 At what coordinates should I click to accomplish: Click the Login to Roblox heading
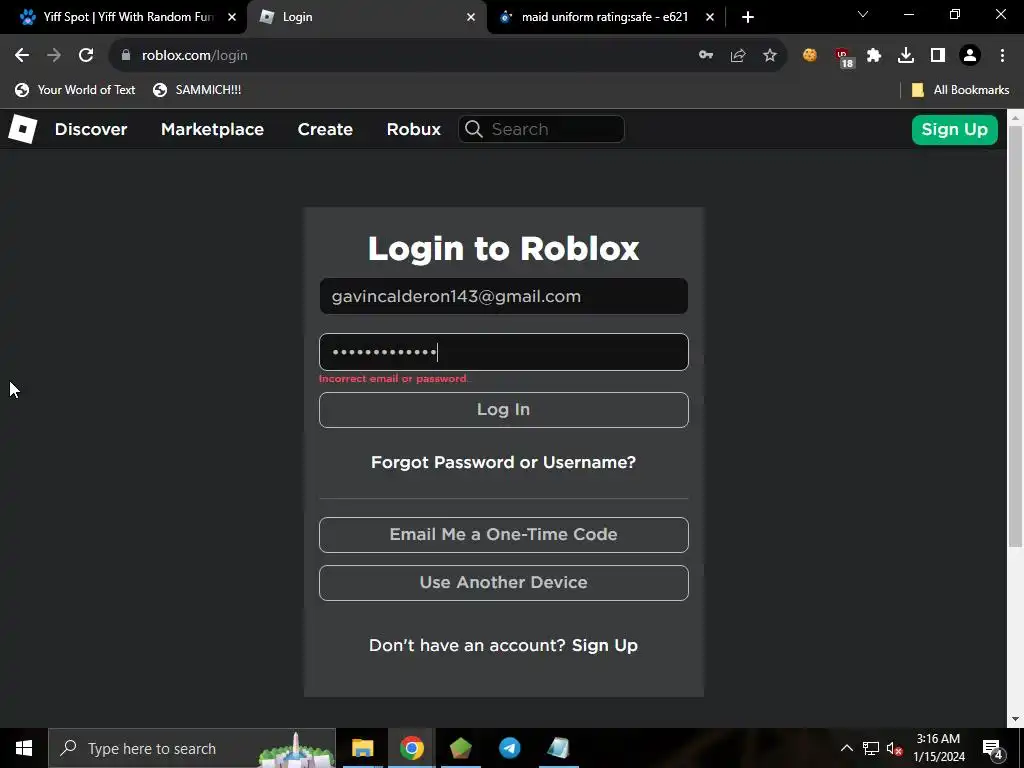(x=504, y=248)
